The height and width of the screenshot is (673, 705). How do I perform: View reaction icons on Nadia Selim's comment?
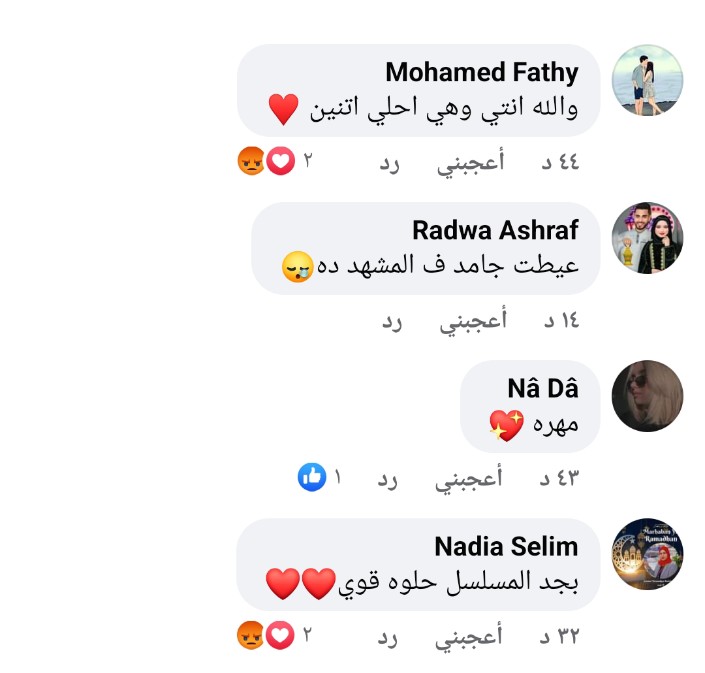(x=265, y=635)
